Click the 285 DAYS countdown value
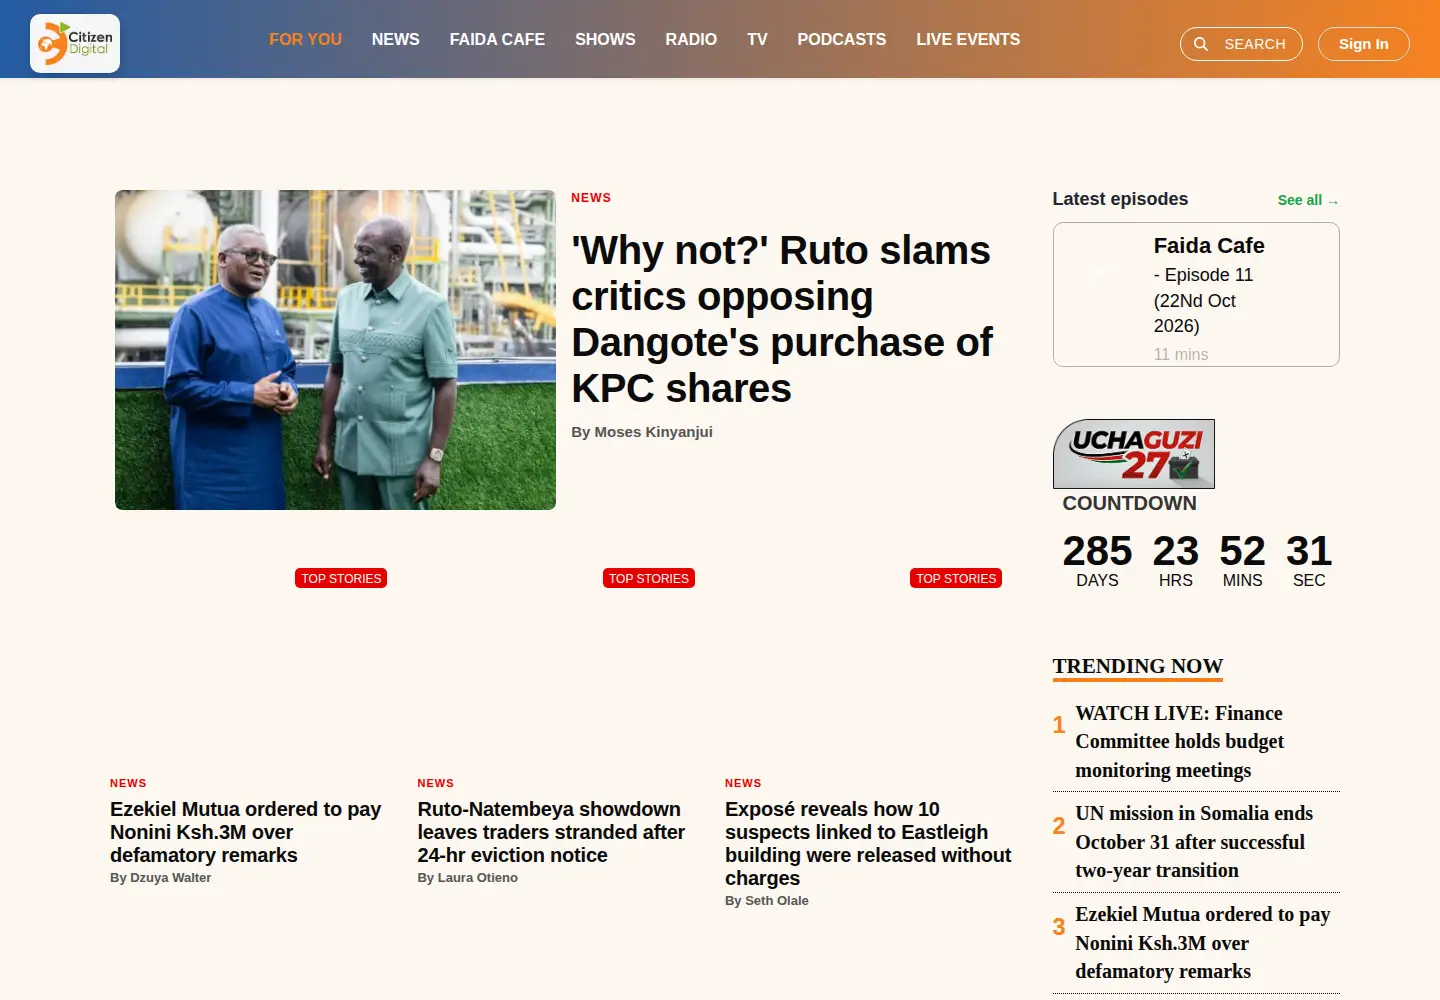Viewport: 1440px width, 1000px height. [1097, 560]
